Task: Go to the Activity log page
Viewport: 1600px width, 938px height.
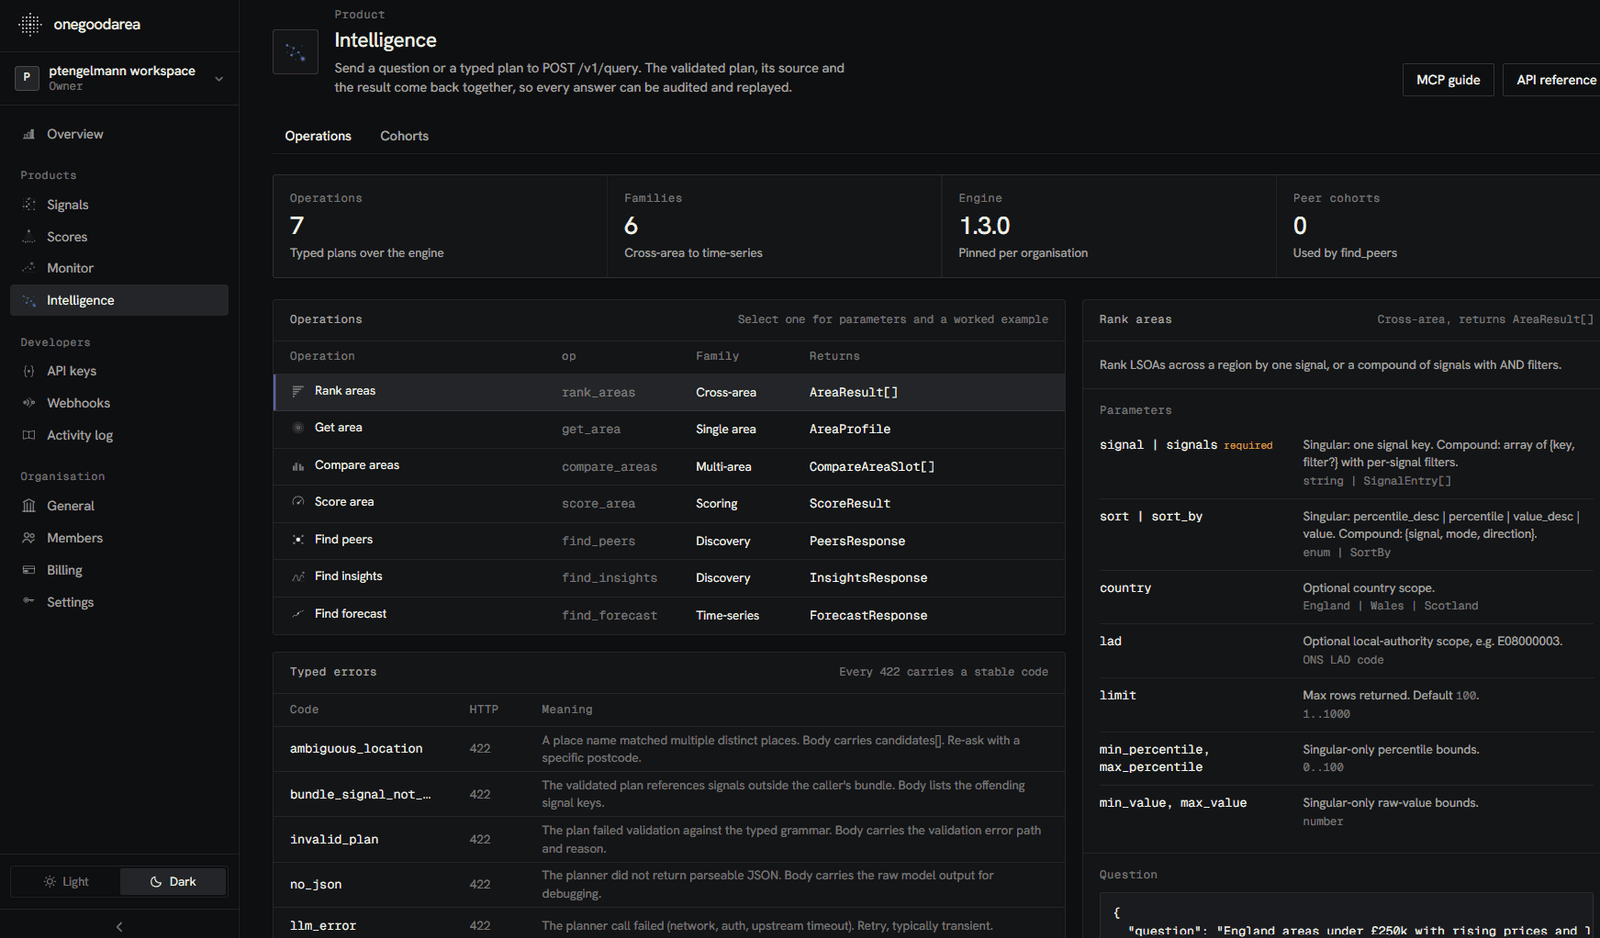Action: pyautogui.click(x=119, y=435)
